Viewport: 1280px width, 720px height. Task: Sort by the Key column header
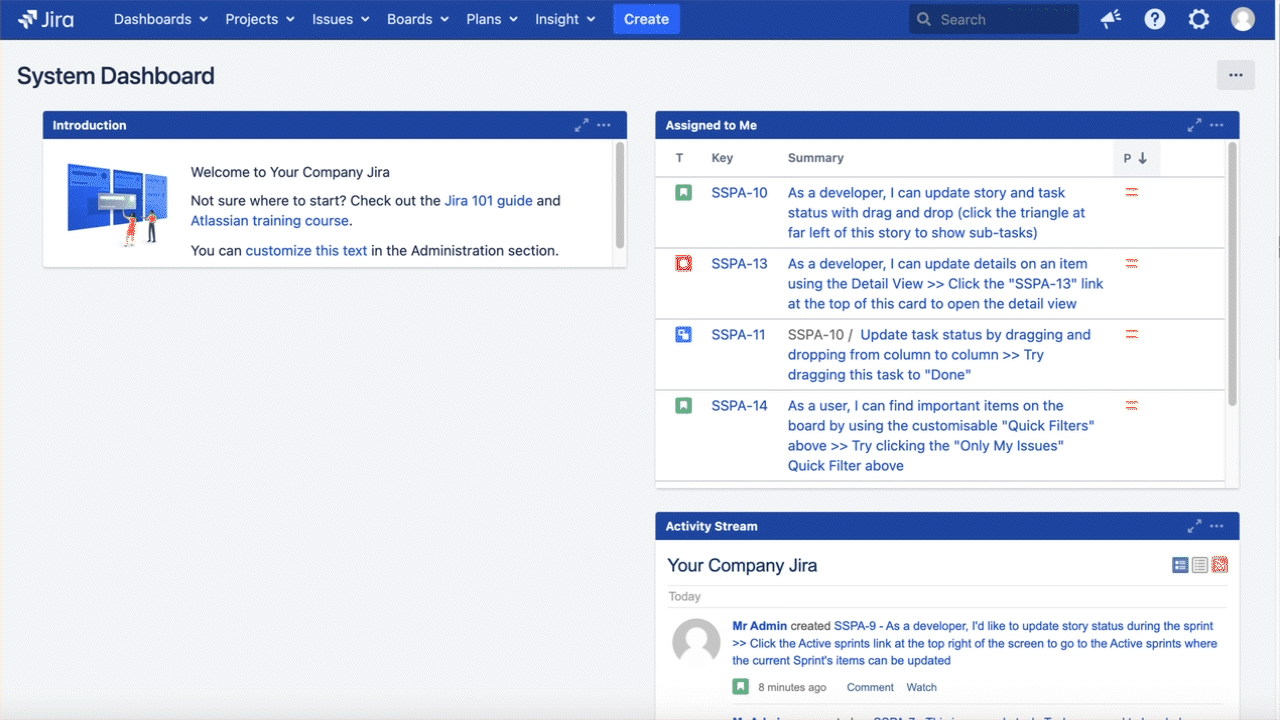[x=722, y=158]
